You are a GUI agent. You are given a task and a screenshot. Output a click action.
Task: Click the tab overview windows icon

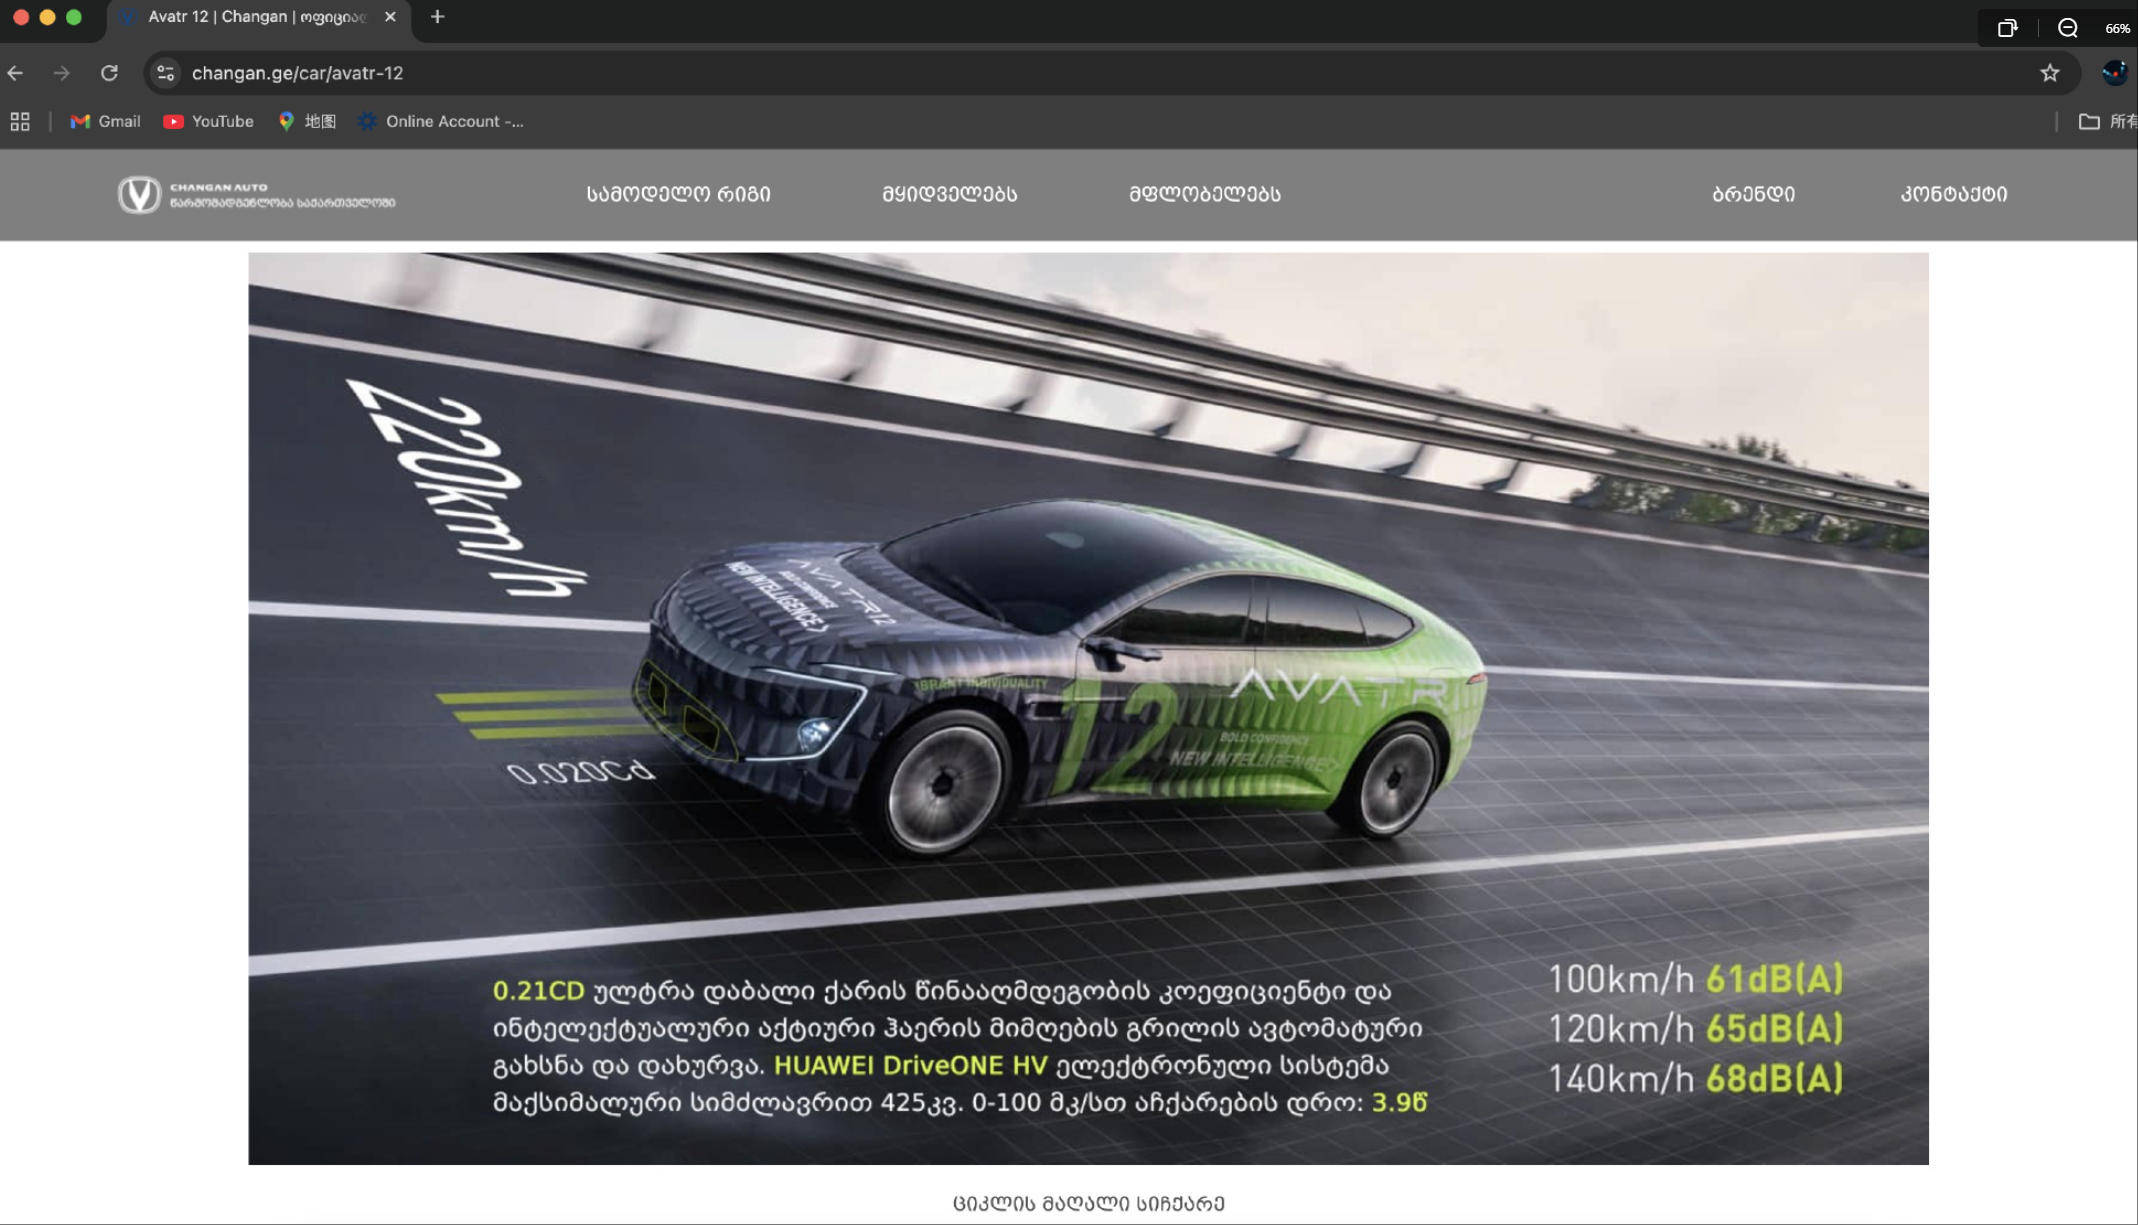click(2007, 28)
